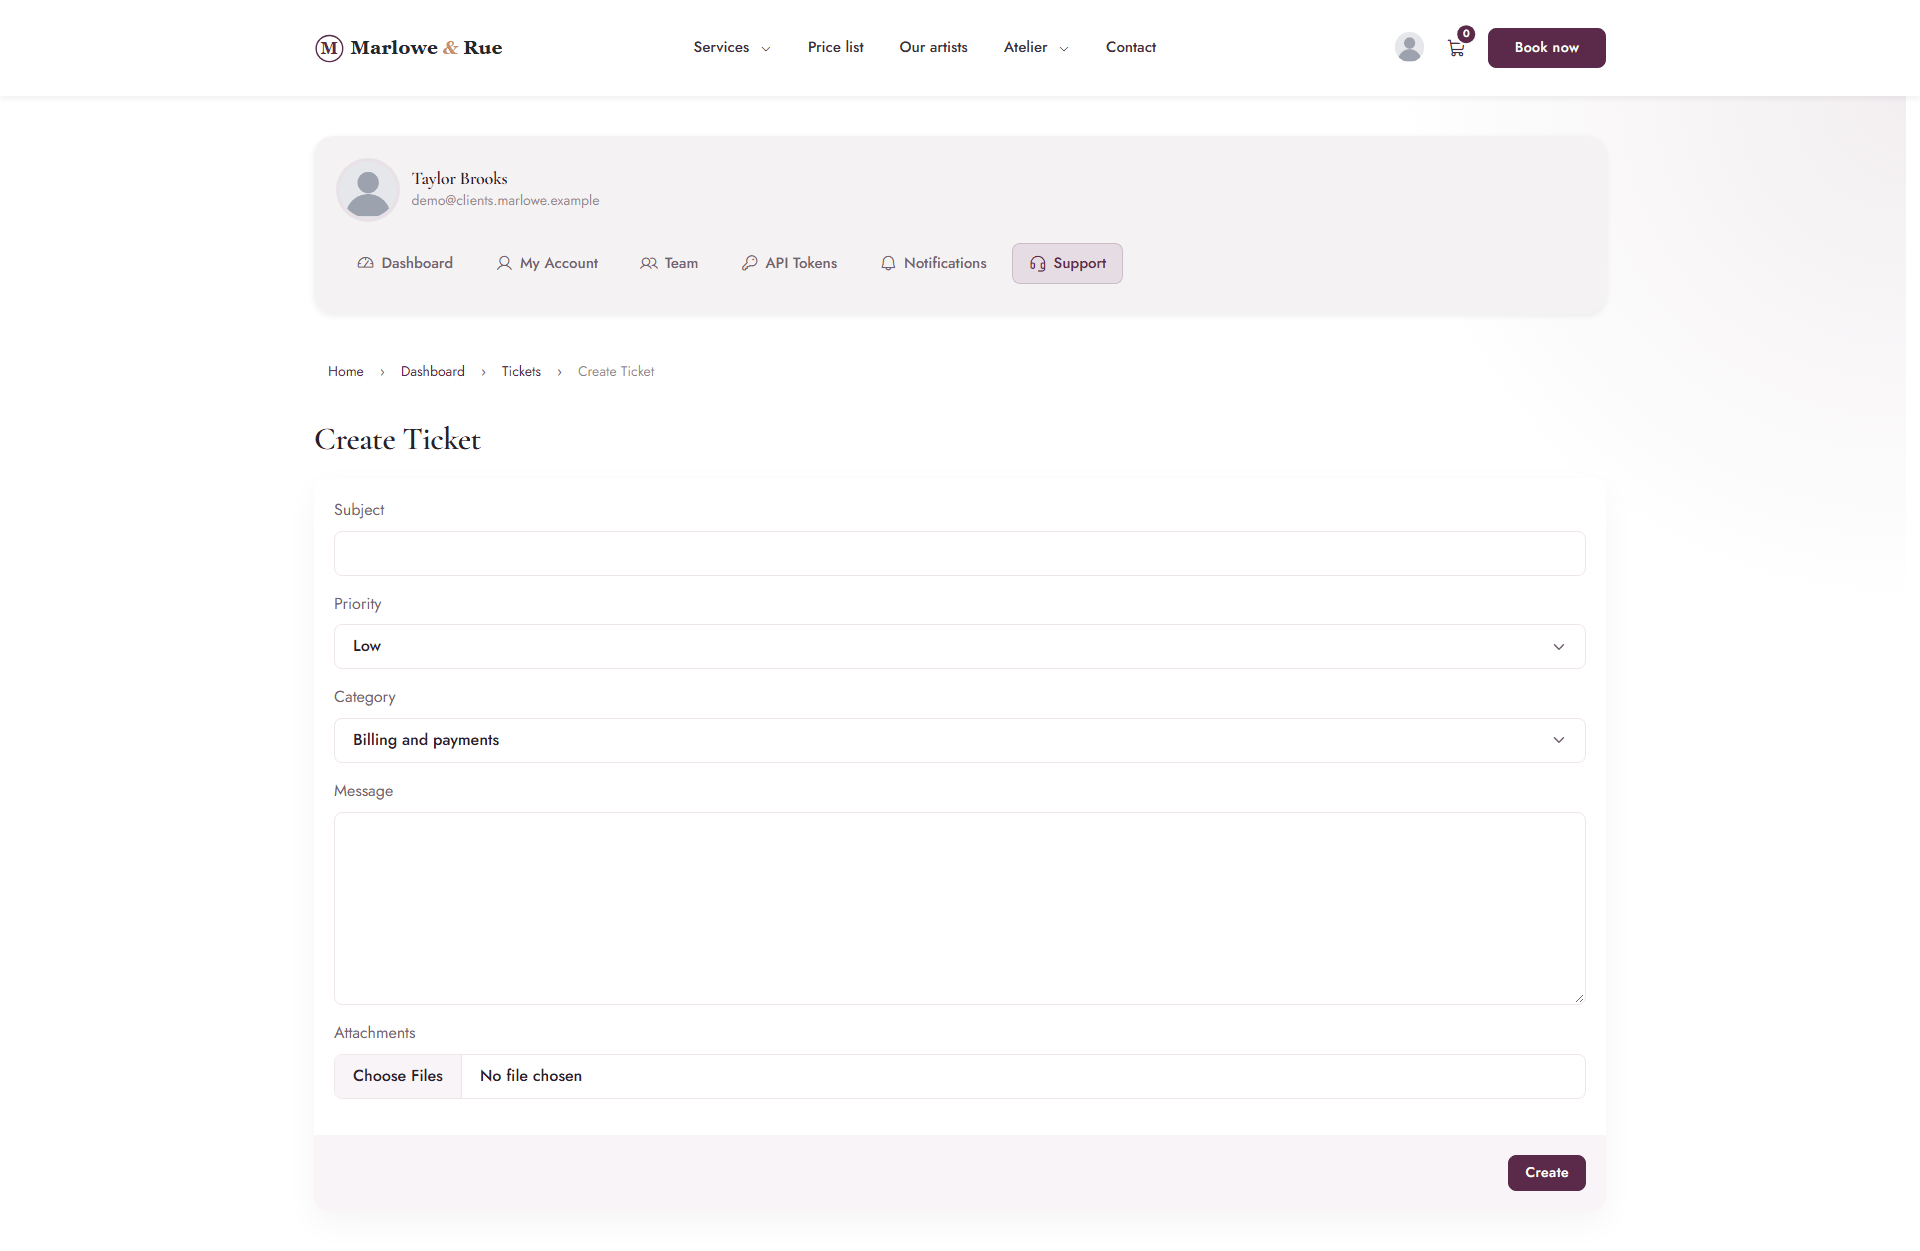Switch to the Team tab
Image resolution: width=1920 pixels, height=1251 pixels.
pyautogui.click(x=669, y=263)
